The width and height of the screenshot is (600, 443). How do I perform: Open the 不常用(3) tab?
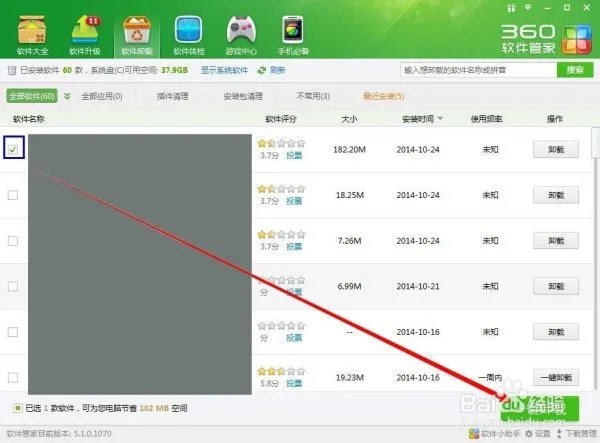click(x=313, y=96)
